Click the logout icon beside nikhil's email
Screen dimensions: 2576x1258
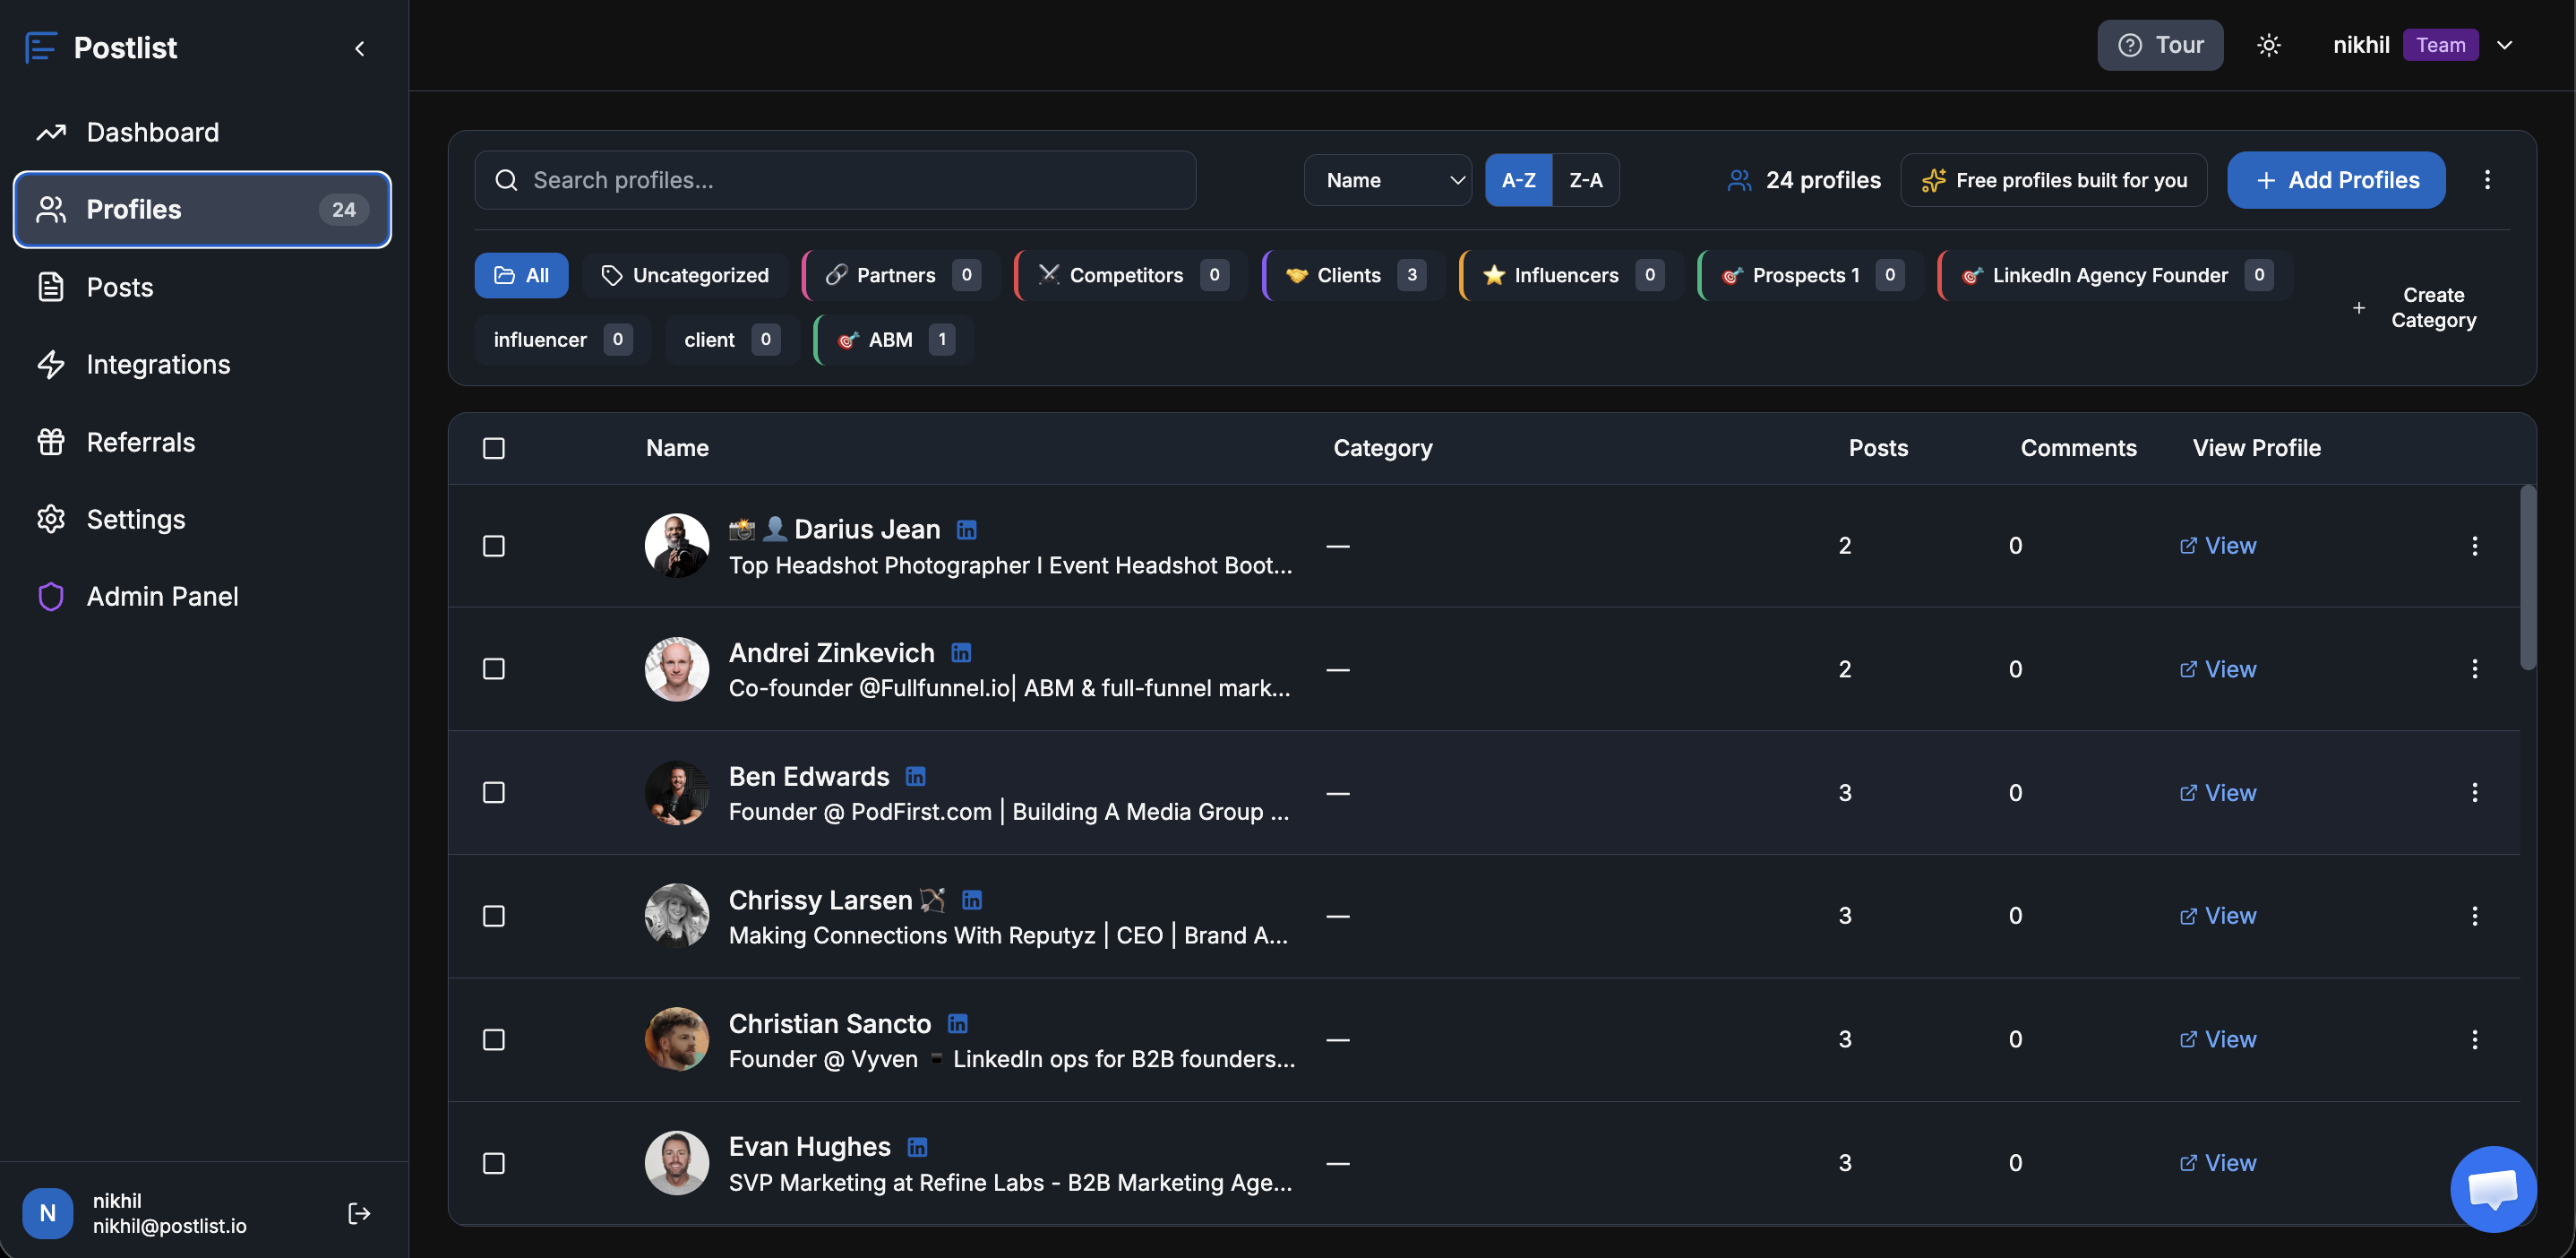(x=358, y=1213)
